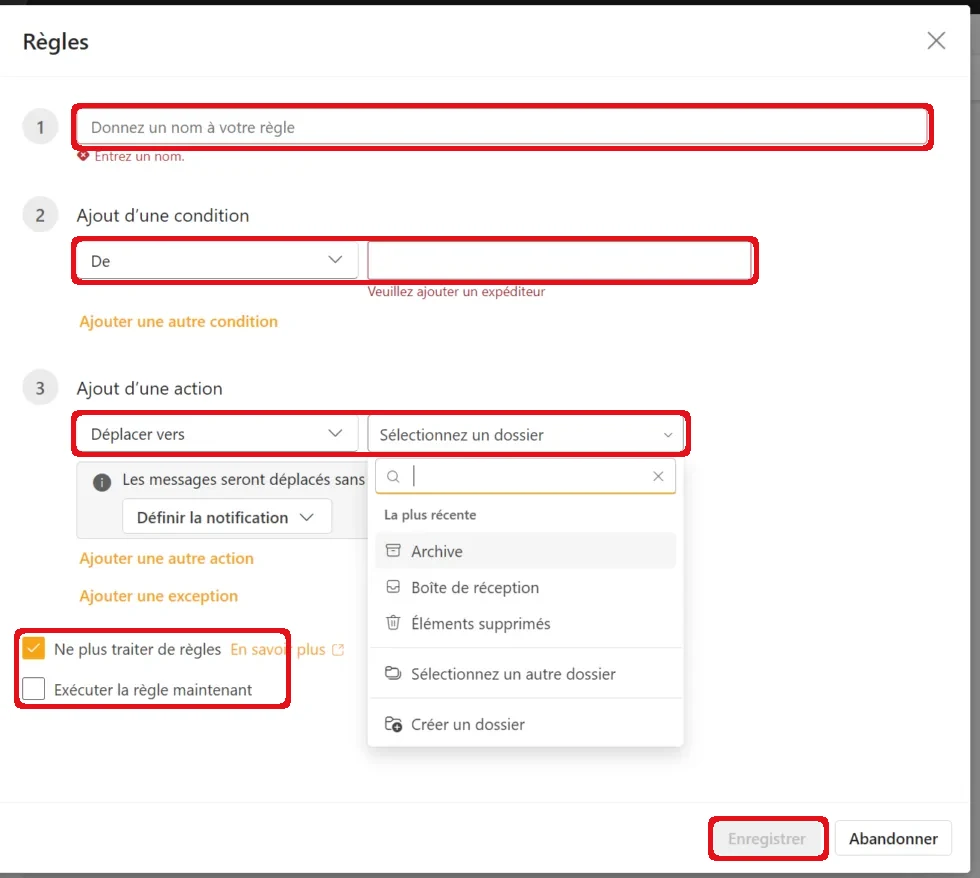Click 'Ajouter une autre action' link
This screenshot has width=980, height=878.
(166, 558)
